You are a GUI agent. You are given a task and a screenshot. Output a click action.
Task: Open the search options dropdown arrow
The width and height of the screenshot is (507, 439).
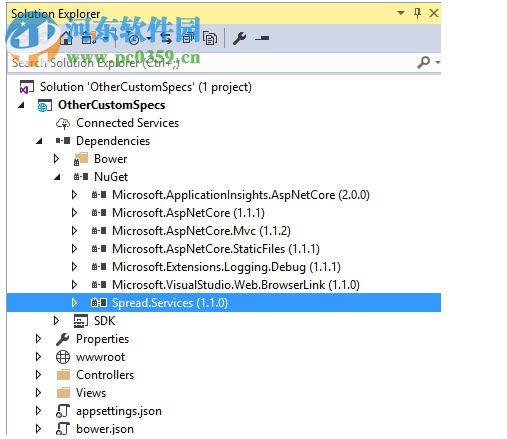point(437,62)
